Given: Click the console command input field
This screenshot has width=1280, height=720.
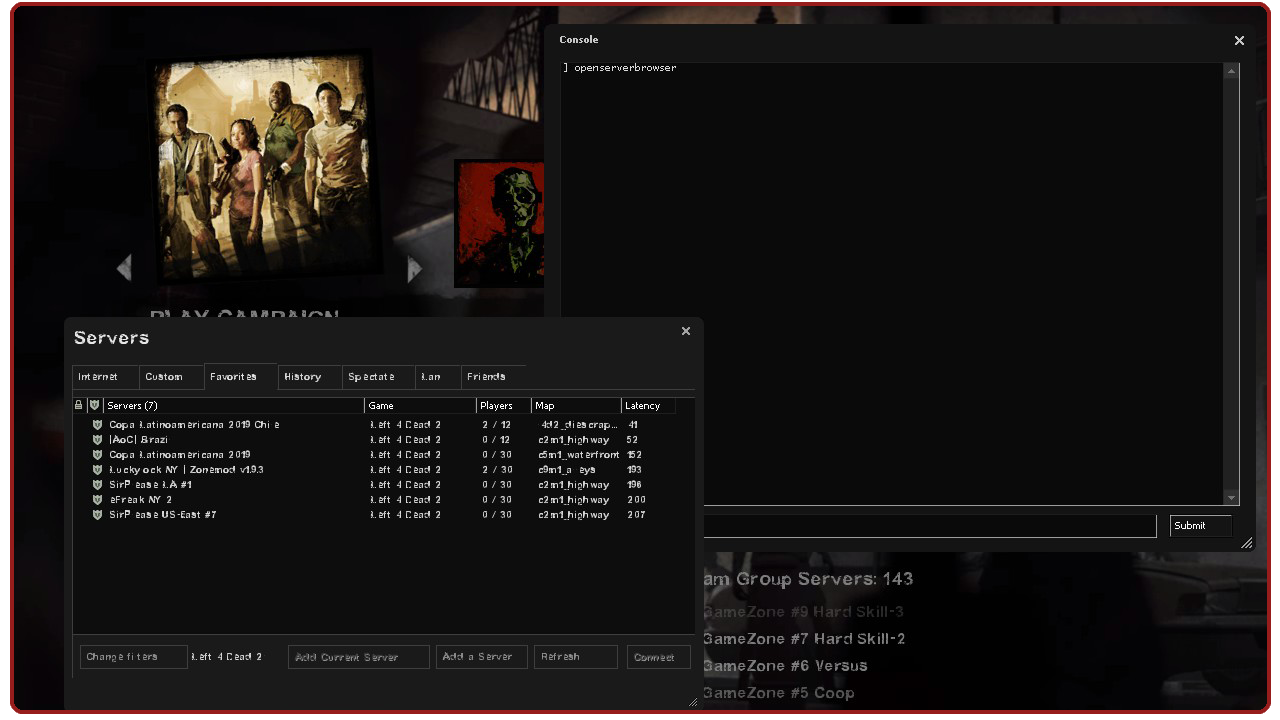Looking at the screenshot, I should pyautogui.click(x=931, y=526).
